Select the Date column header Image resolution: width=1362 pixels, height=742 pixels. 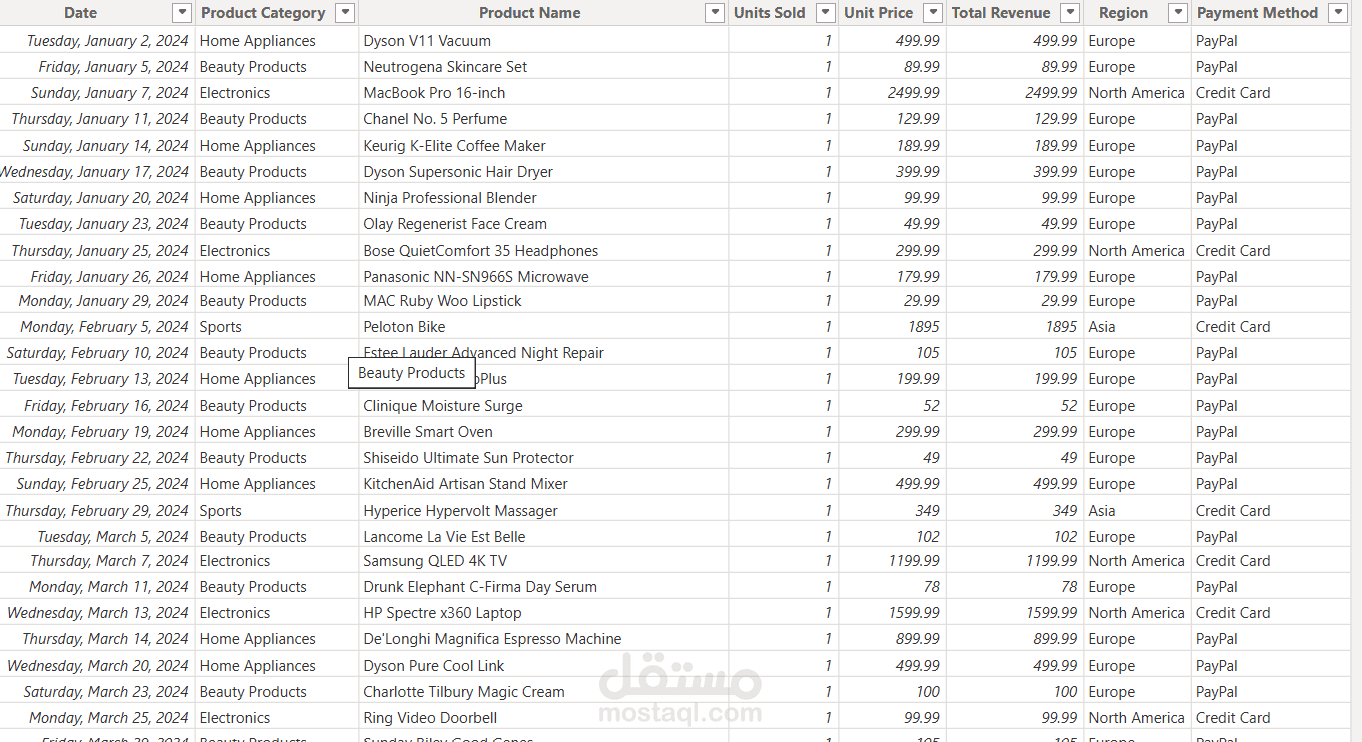81,13
